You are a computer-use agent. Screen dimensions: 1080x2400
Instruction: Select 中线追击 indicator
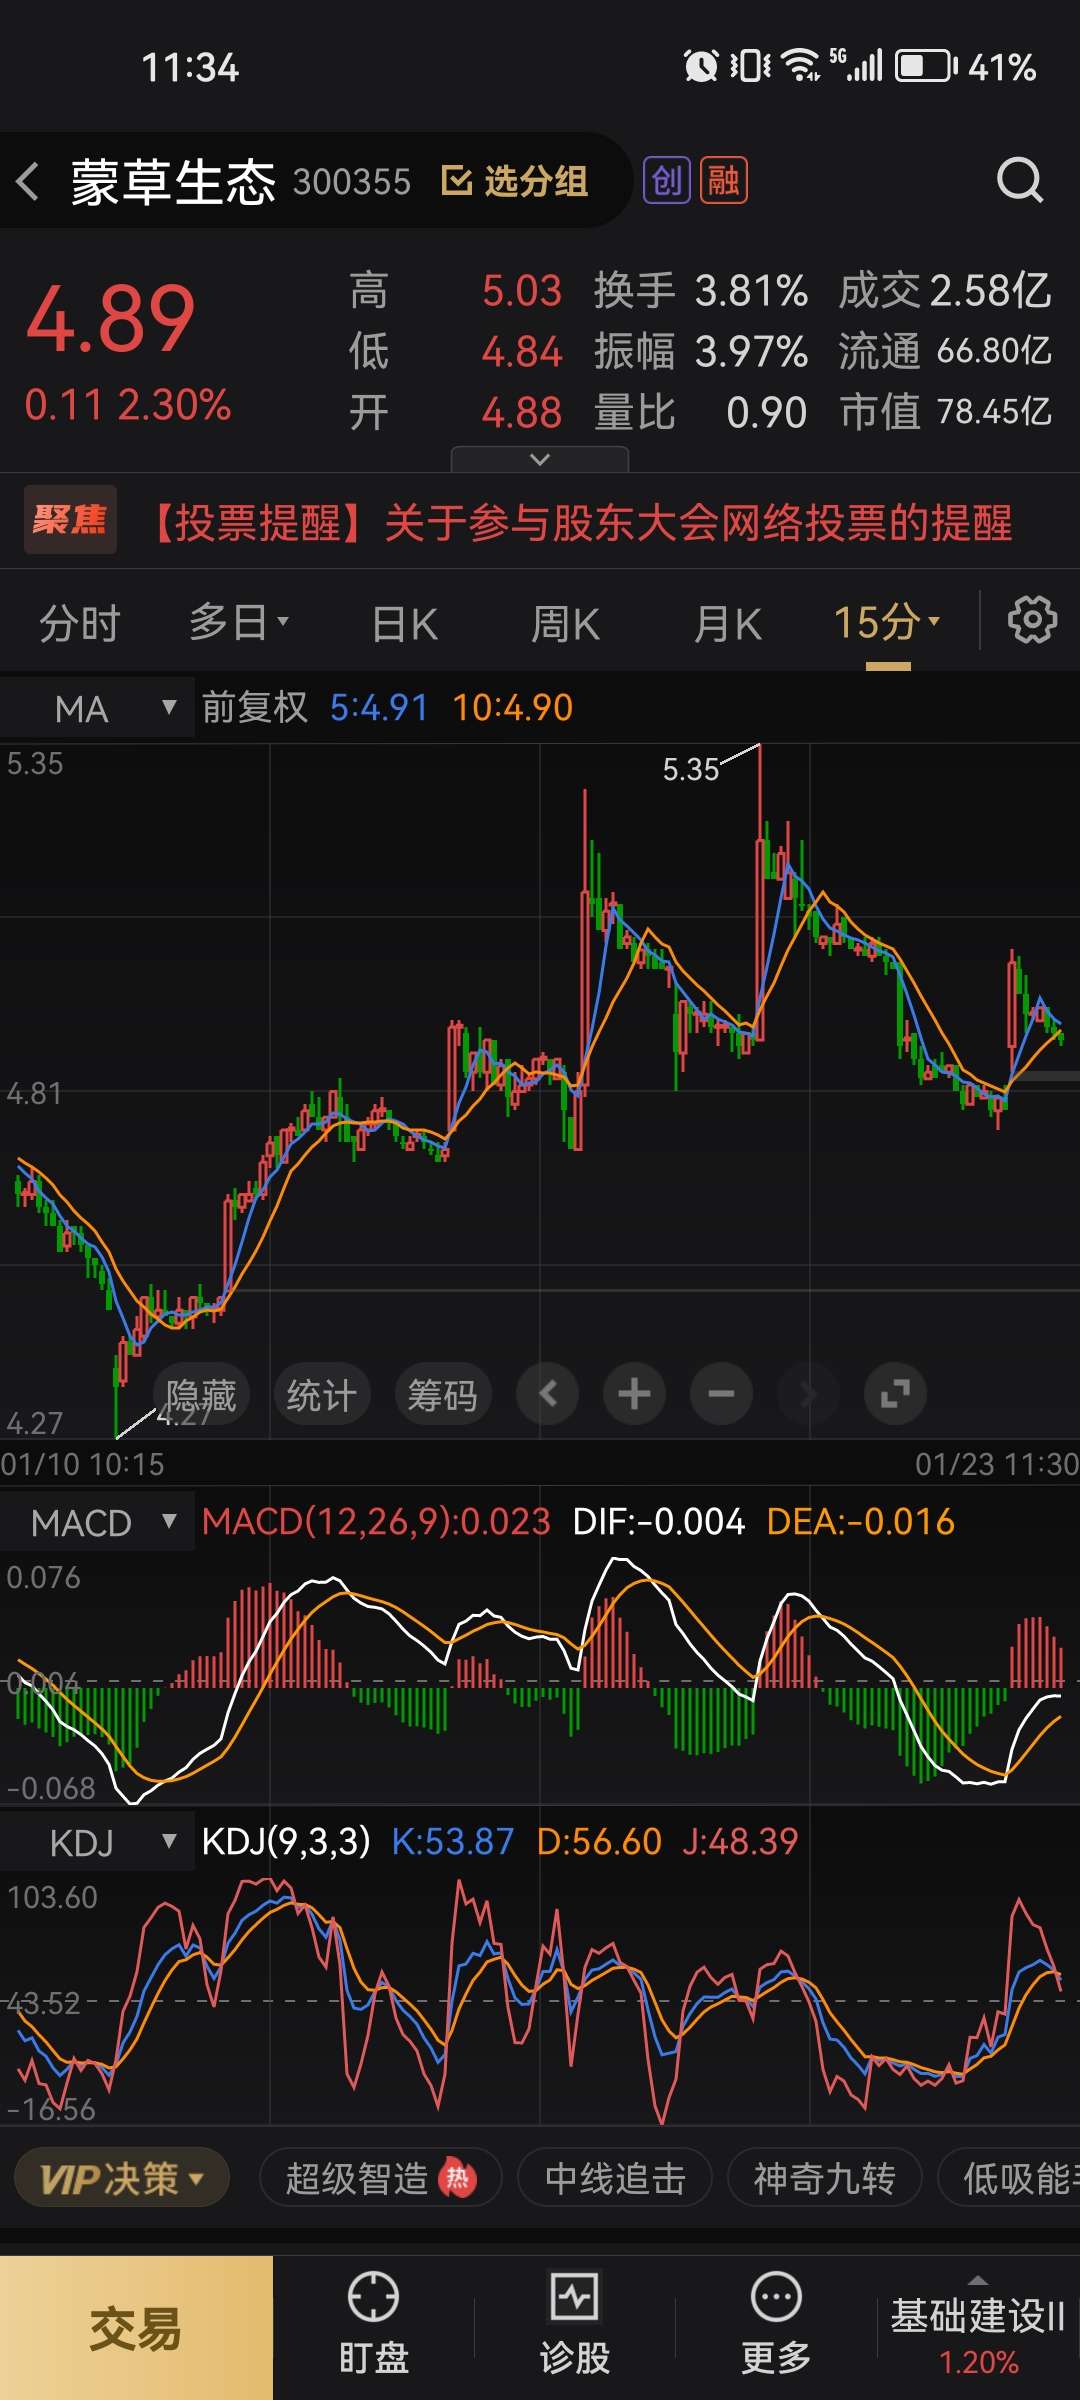point(615,2178)
